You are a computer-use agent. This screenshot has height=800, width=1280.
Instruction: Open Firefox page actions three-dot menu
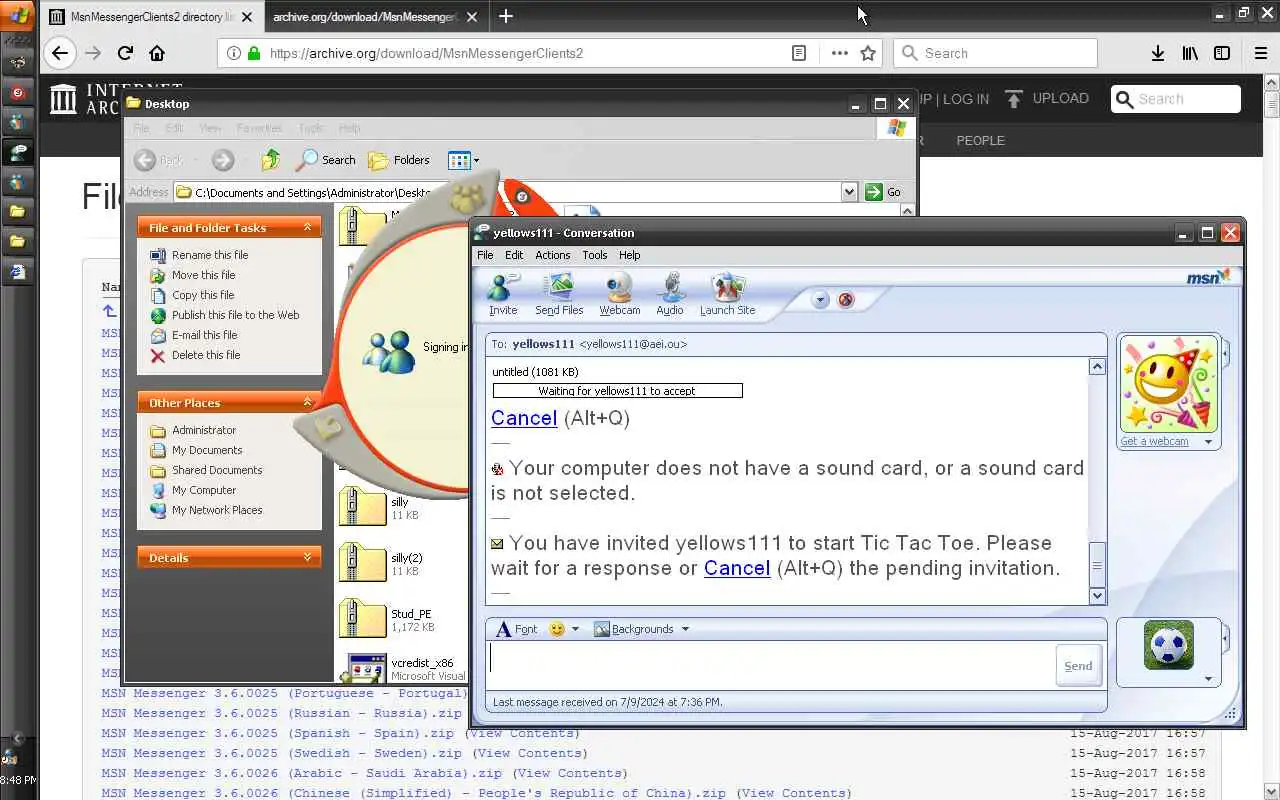point(839,53)
